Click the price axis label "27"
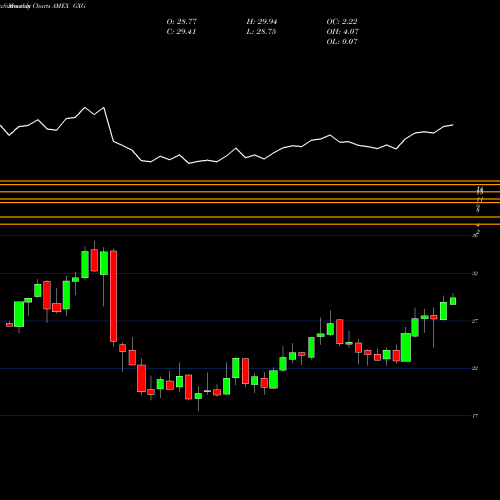 pyautogui.click(x=475, y=321)
